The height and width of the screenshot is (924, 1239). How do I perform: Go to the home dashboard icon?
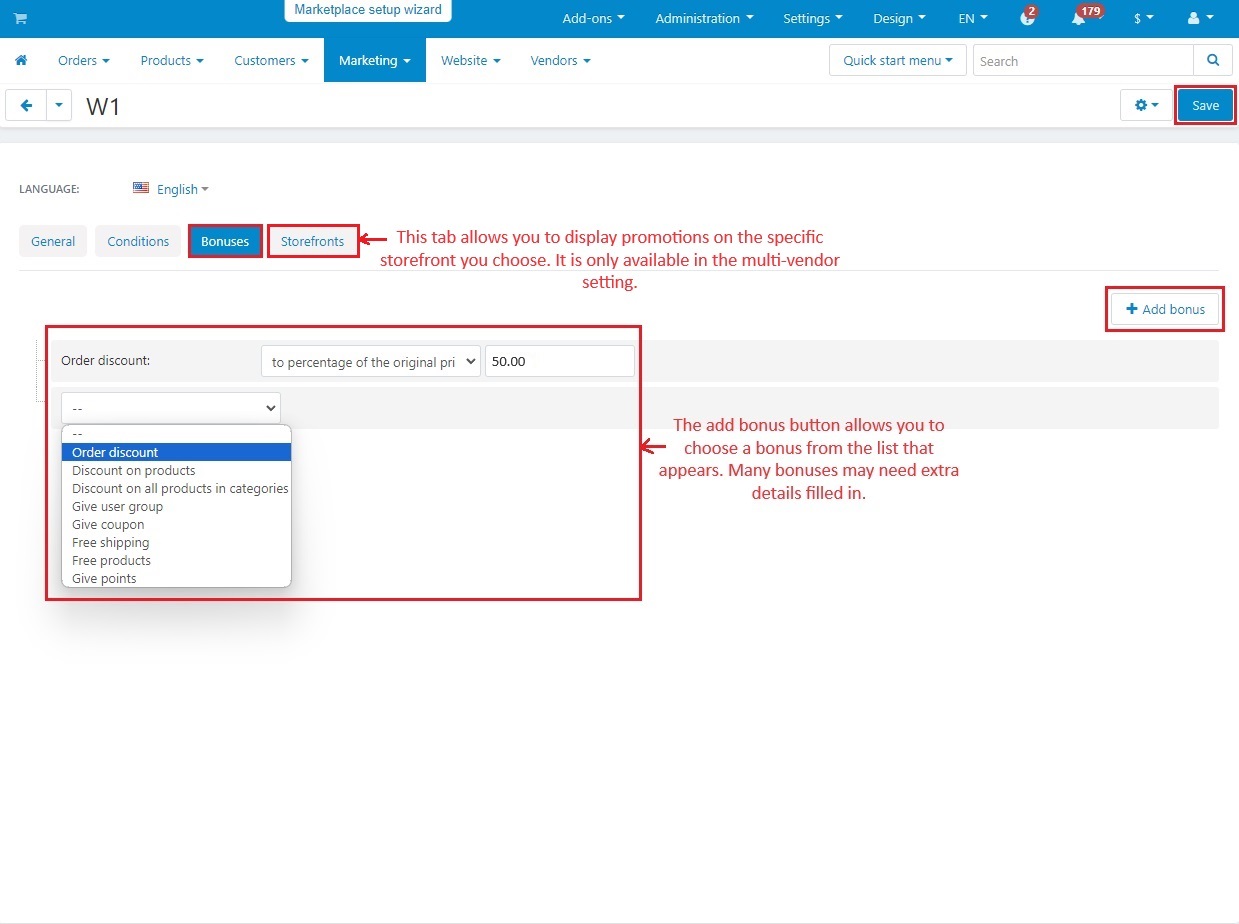coord(21,60)
